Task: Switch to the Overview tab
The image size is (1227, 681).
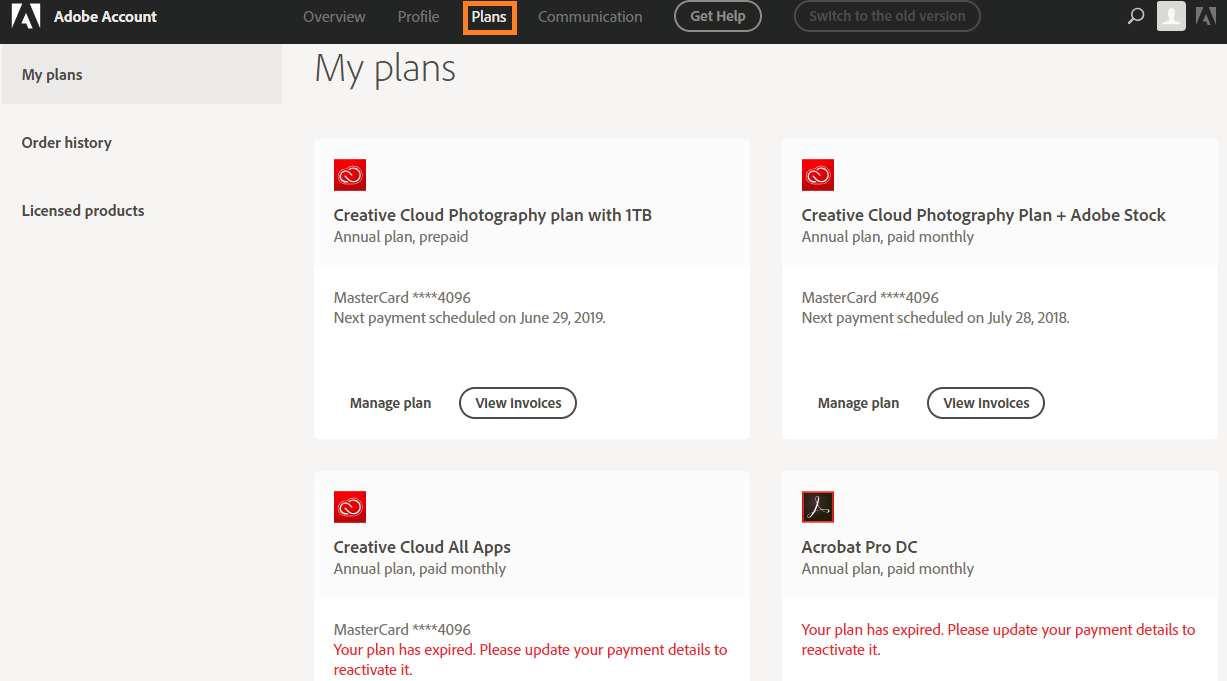Action: pos(334,17)
